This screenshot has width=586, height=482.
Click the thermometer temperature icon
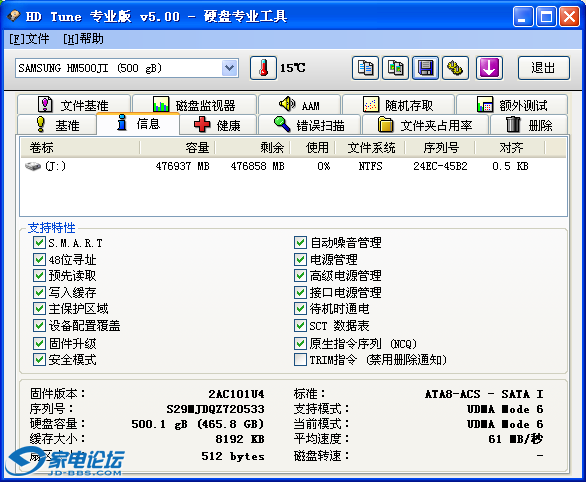coord(263,68)
